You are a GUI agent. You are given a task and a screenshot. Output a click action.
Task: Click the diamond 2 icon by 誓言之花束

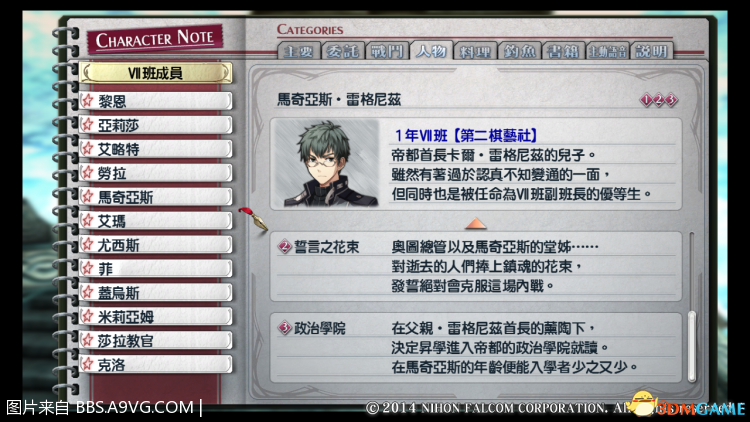coord(285,247)
